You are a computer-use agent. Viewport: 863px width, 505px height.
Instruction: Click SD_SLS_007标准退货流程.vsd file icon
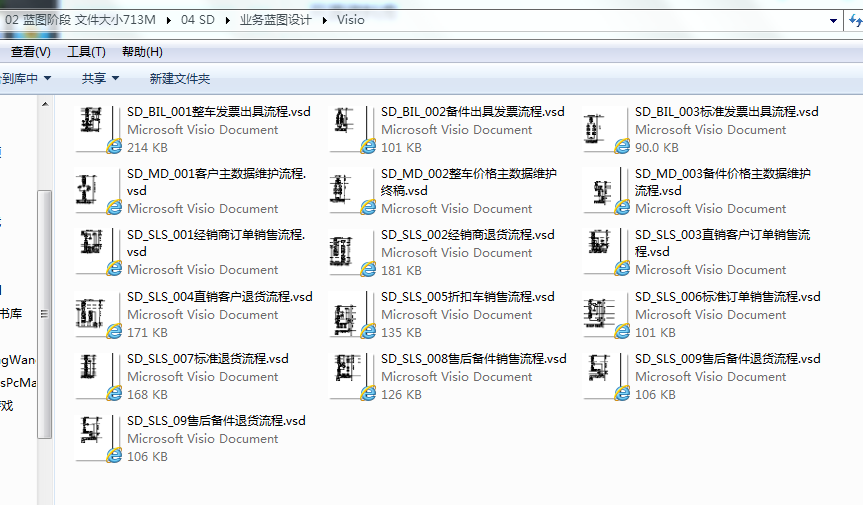click(96, 376)
